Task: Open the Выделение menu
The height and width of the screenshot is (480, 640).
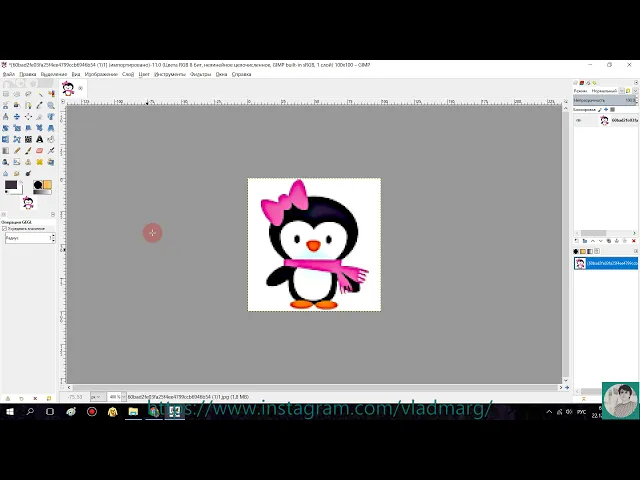Action: (x=54, y=74)
